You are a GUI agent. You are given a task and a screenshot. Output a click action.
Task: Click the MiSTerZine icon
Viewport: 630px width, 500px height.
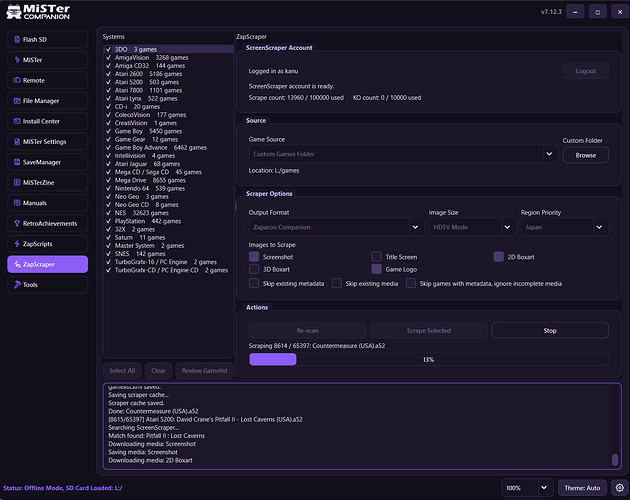pos(17,182)
